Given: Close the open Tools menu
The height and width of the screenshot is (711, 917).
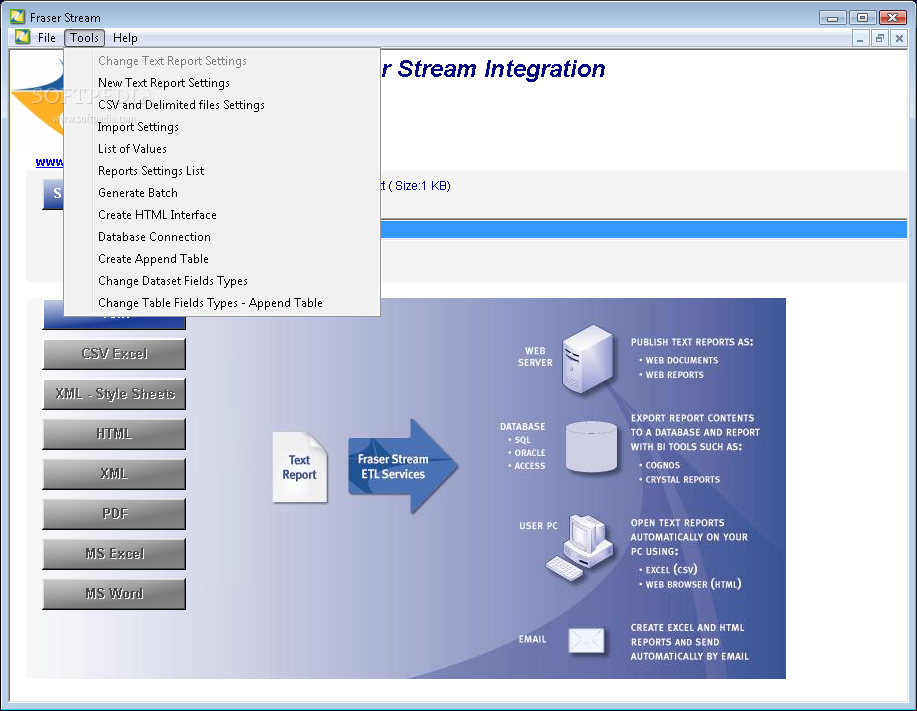Looking at the screenshot, I should [84, 38].
